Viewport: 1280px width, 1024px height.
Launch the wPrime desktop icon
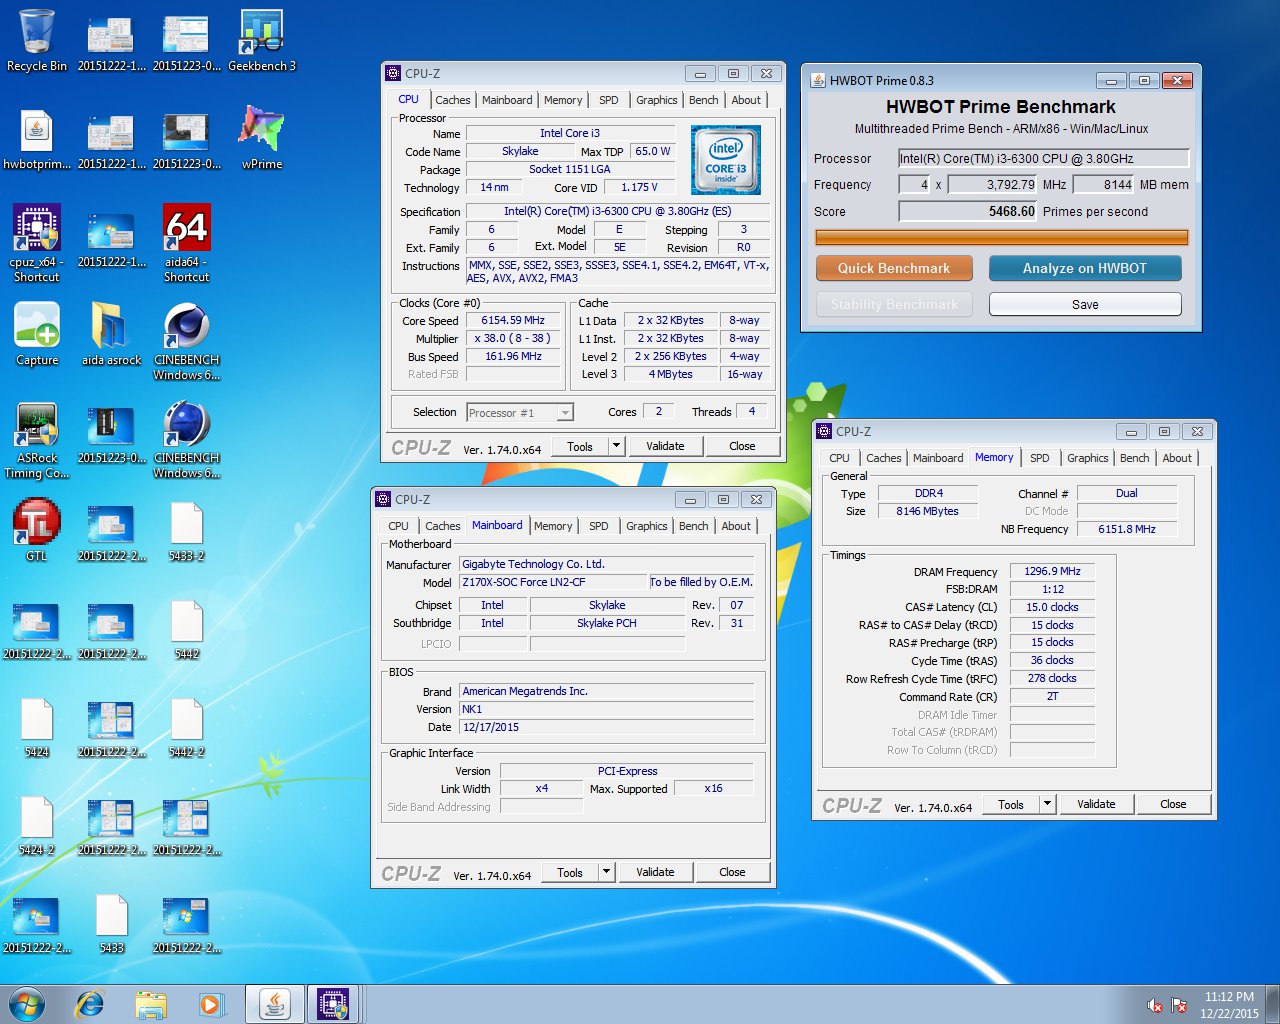click(x=262, y=138)
